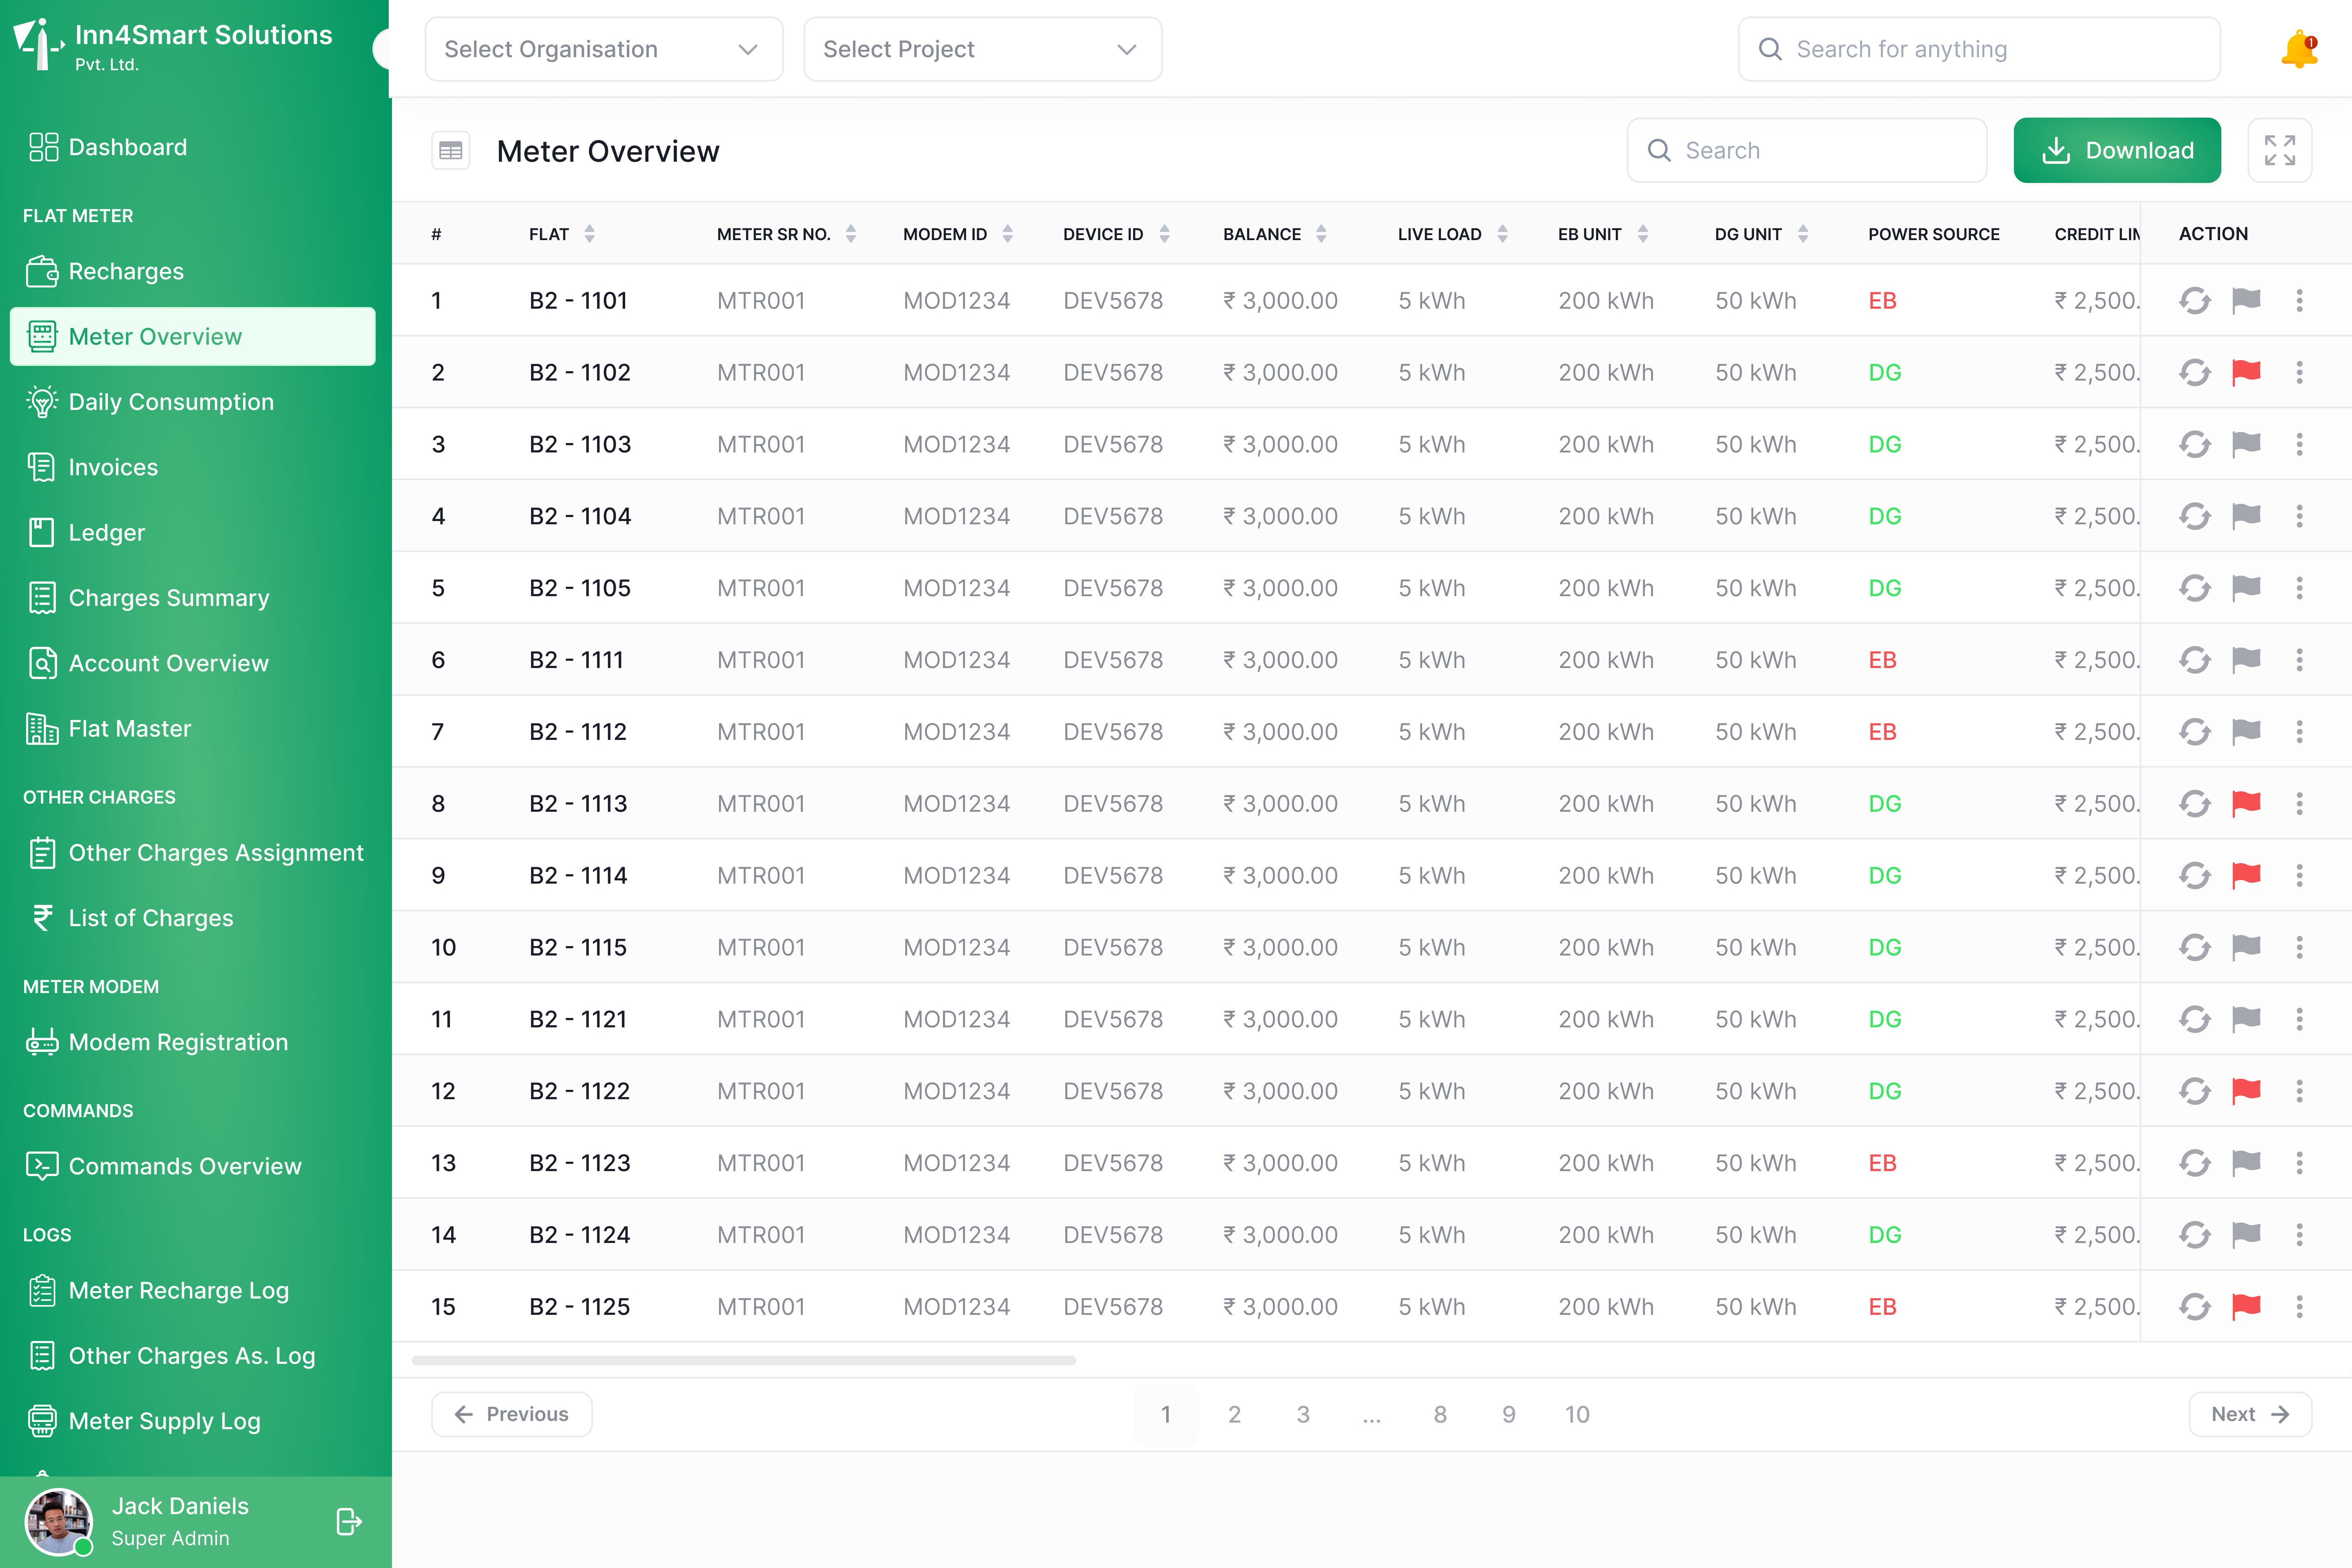
Task: Click the Download button
Action: 2117,150
